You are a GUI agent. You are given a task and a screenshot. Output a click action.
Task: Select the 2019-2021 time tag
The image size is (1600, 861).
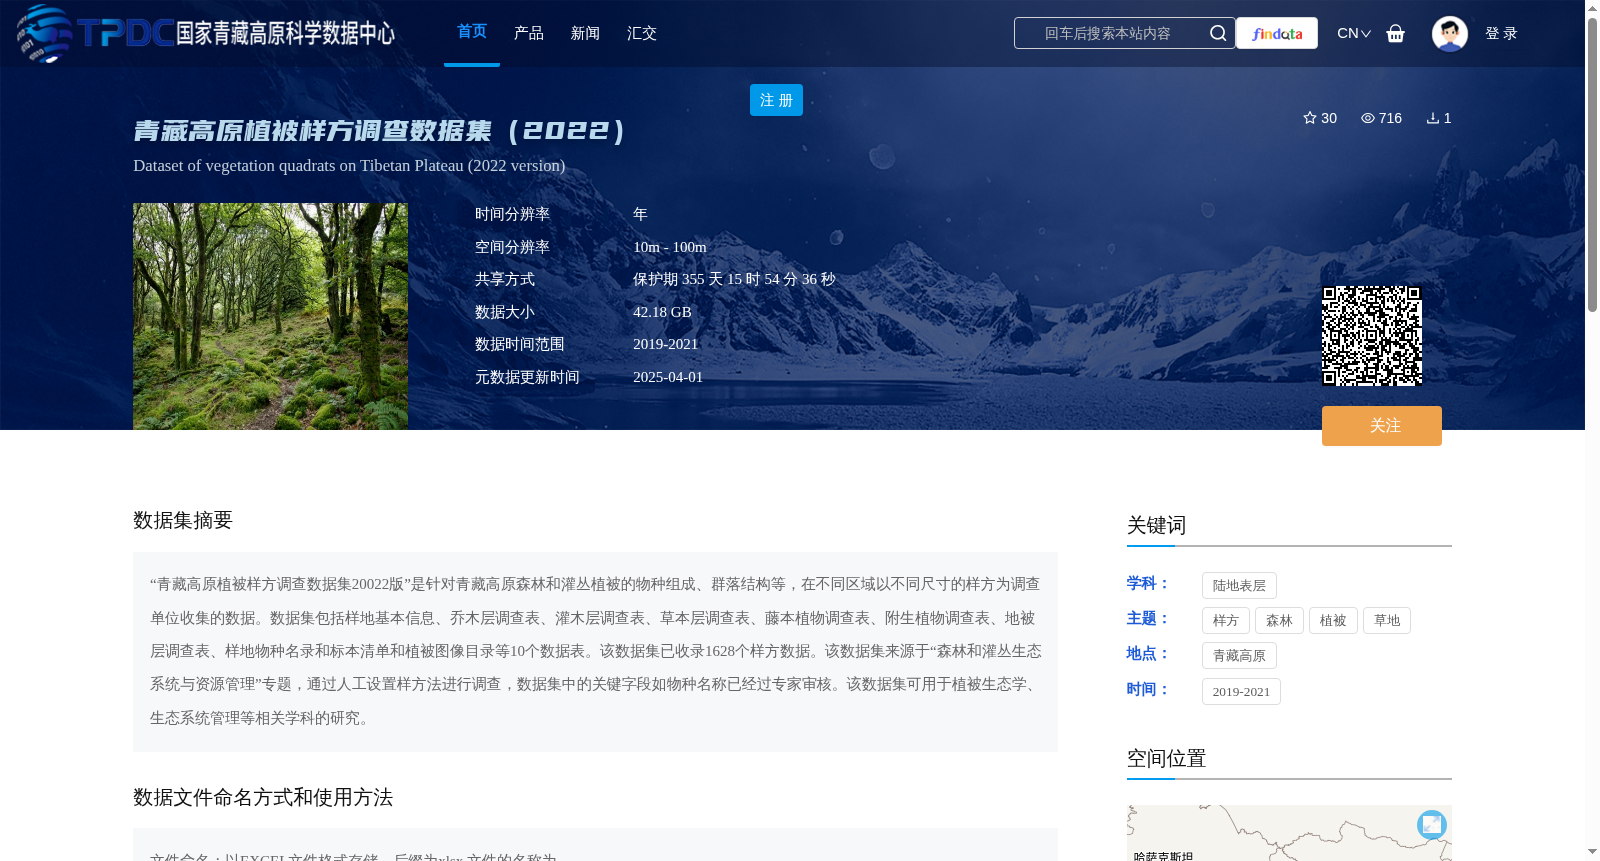click(x=1241, y=692)
